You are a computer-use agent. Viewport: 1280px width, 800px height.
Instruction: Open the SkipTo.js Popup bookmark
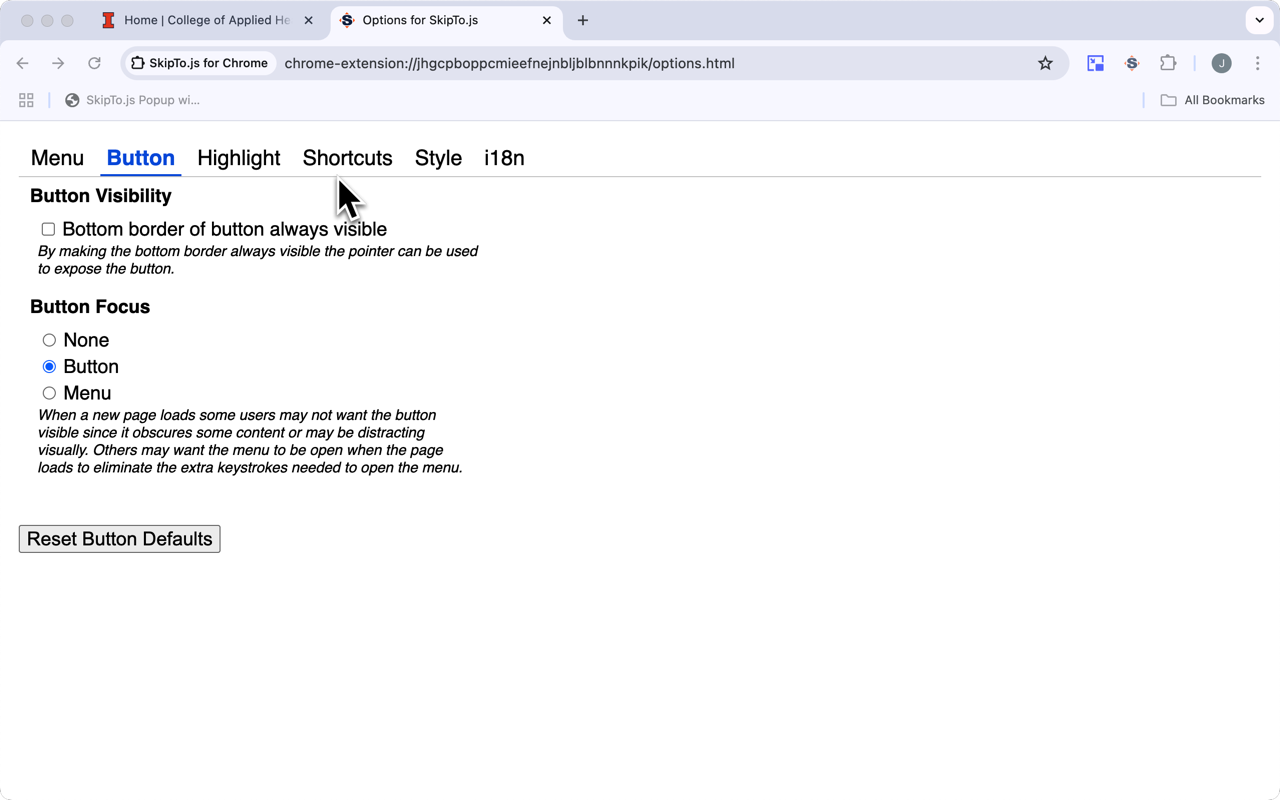132,100
